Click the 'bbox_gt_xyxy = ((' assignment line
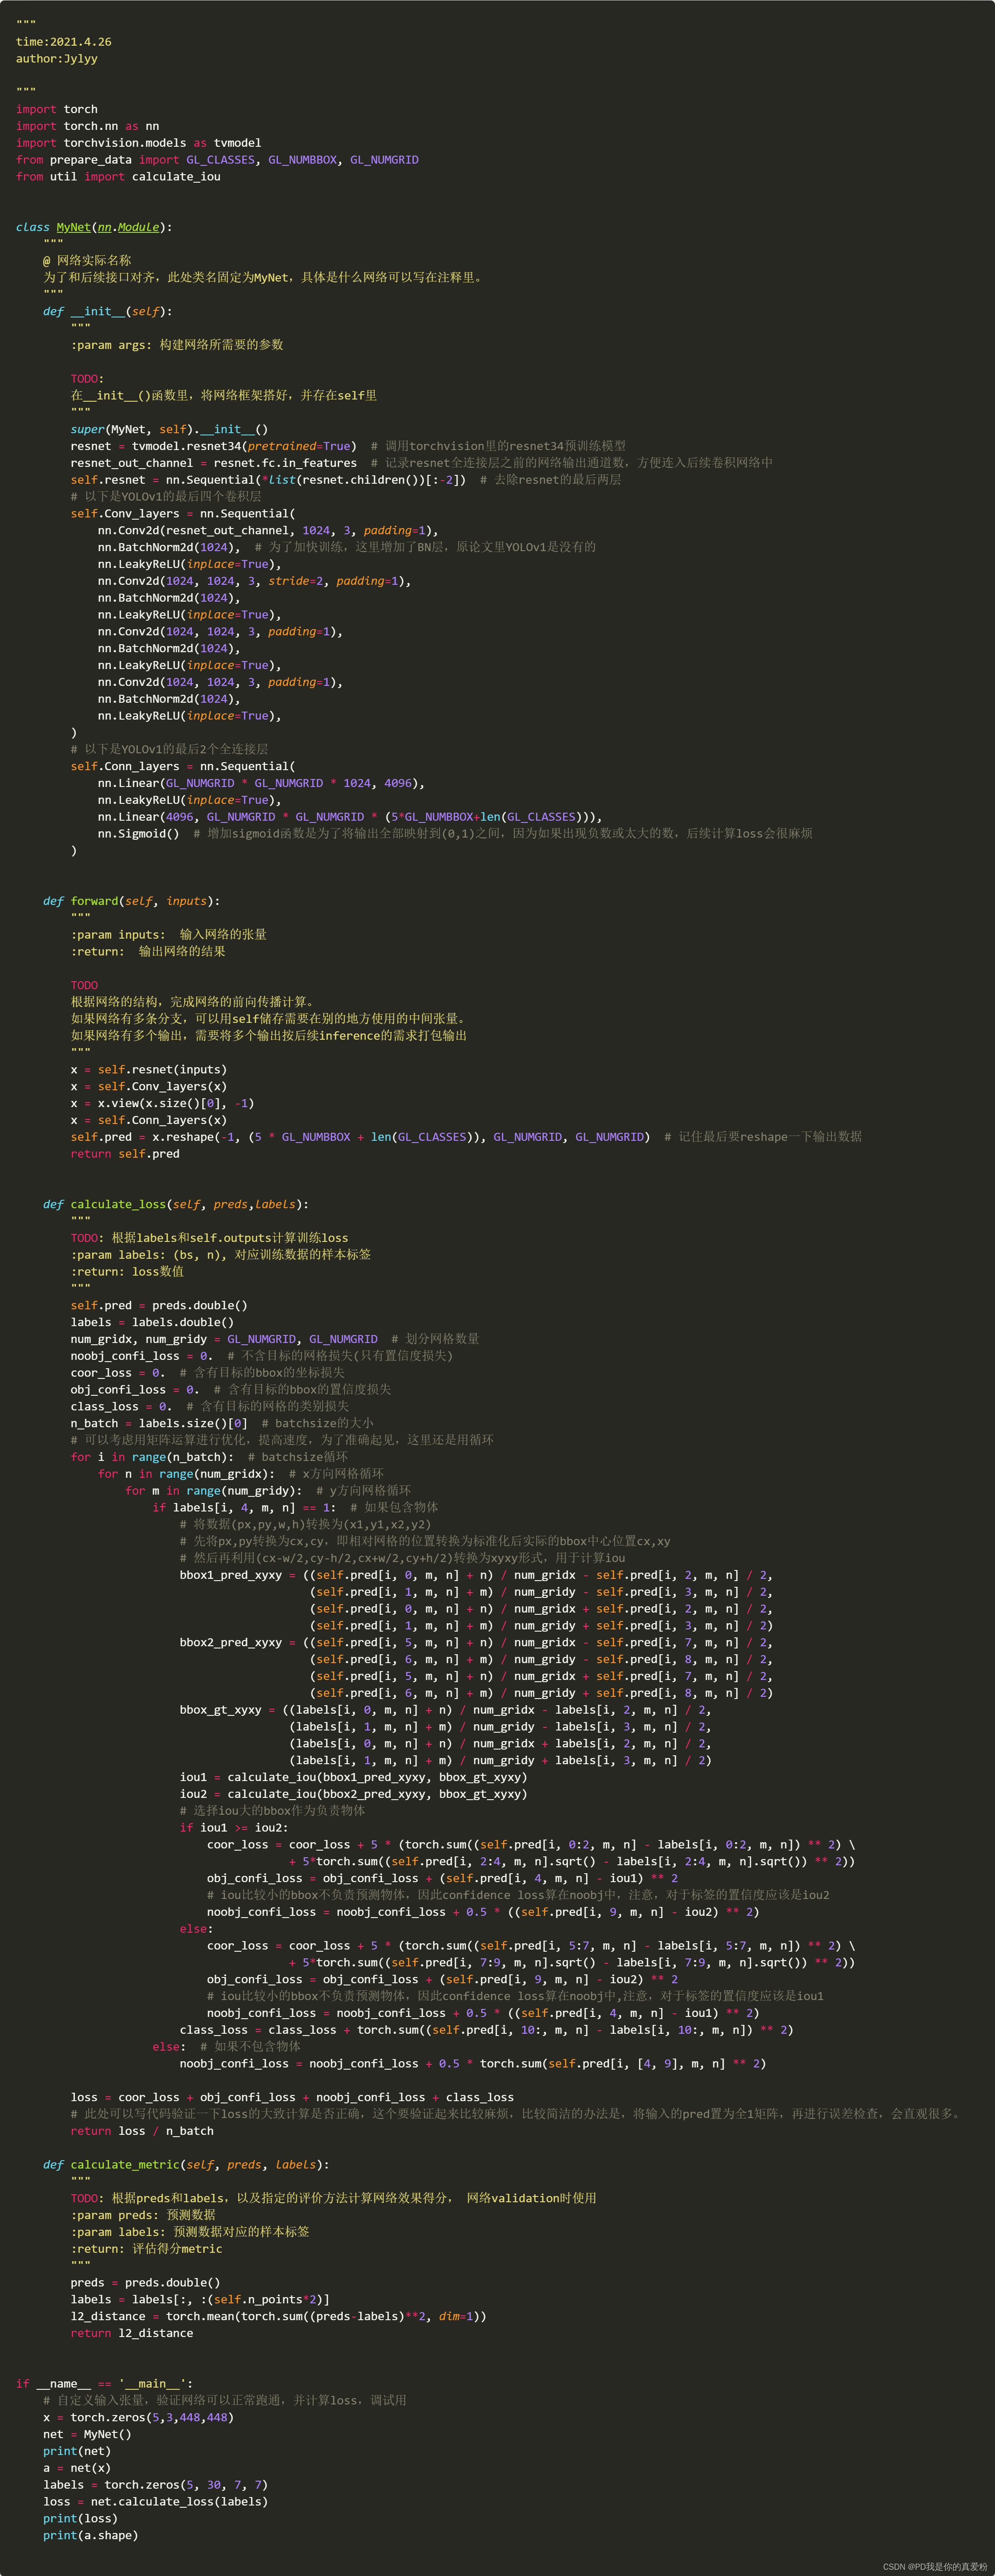 tap(446, 1711)
